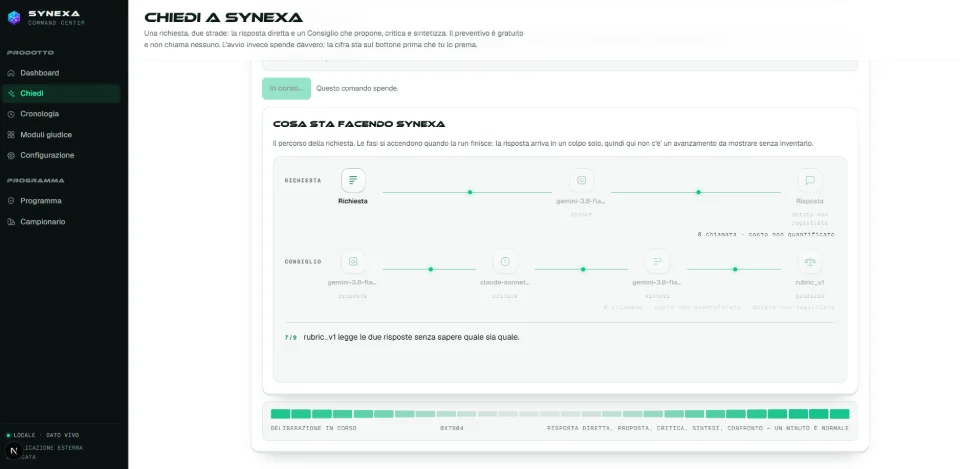Screen dimensions: 960x469
Task: Click the dot between critica and sintesi
Action: [583, 269]
